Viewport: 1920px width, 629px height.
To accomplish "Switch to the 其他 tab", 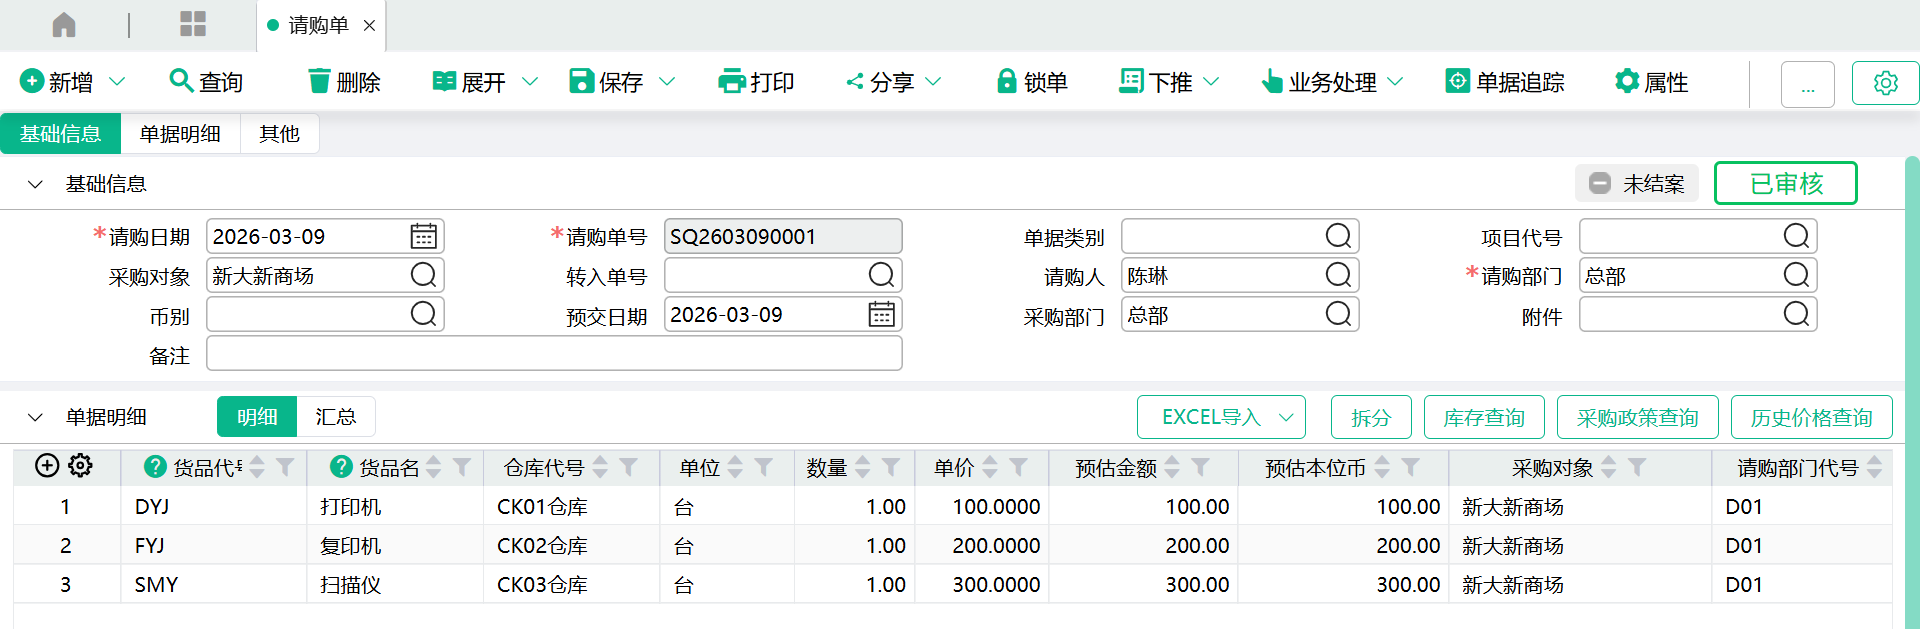I will pos(279,134).
